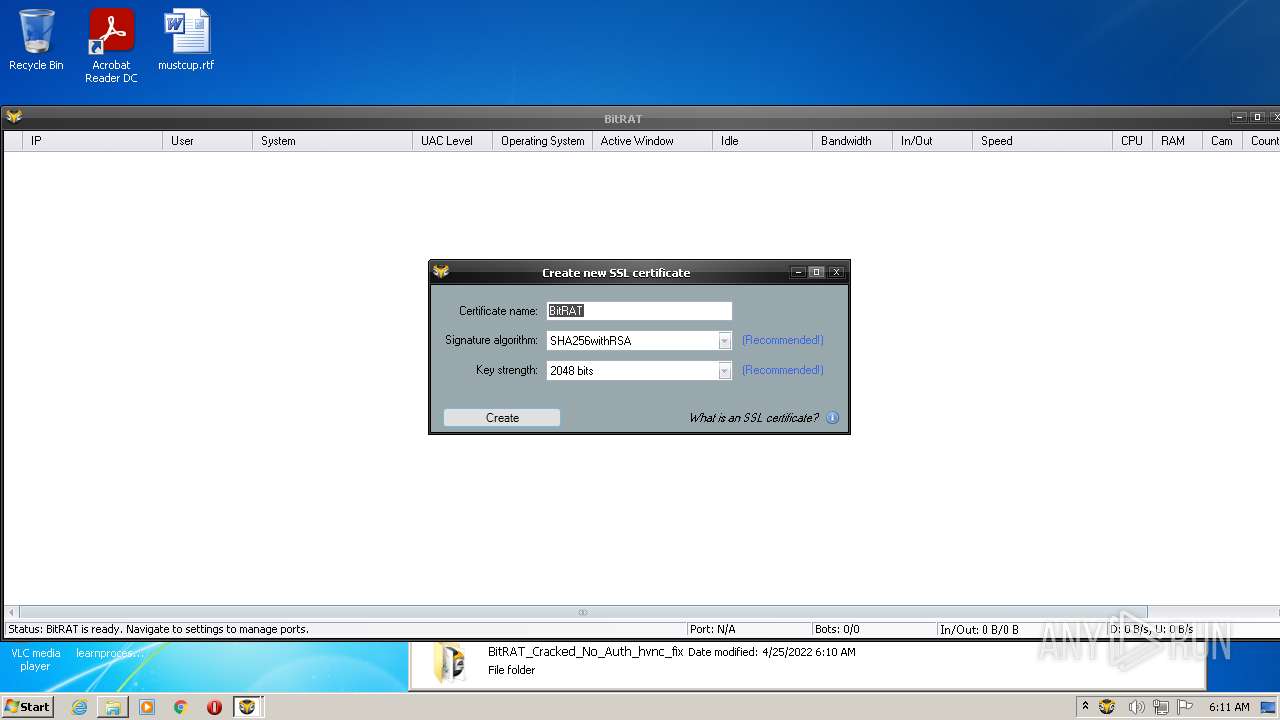
Task: Click the BitRAT_Cracked_No_Auth_hvnc_fix folder name
Action: click(585, 652)
